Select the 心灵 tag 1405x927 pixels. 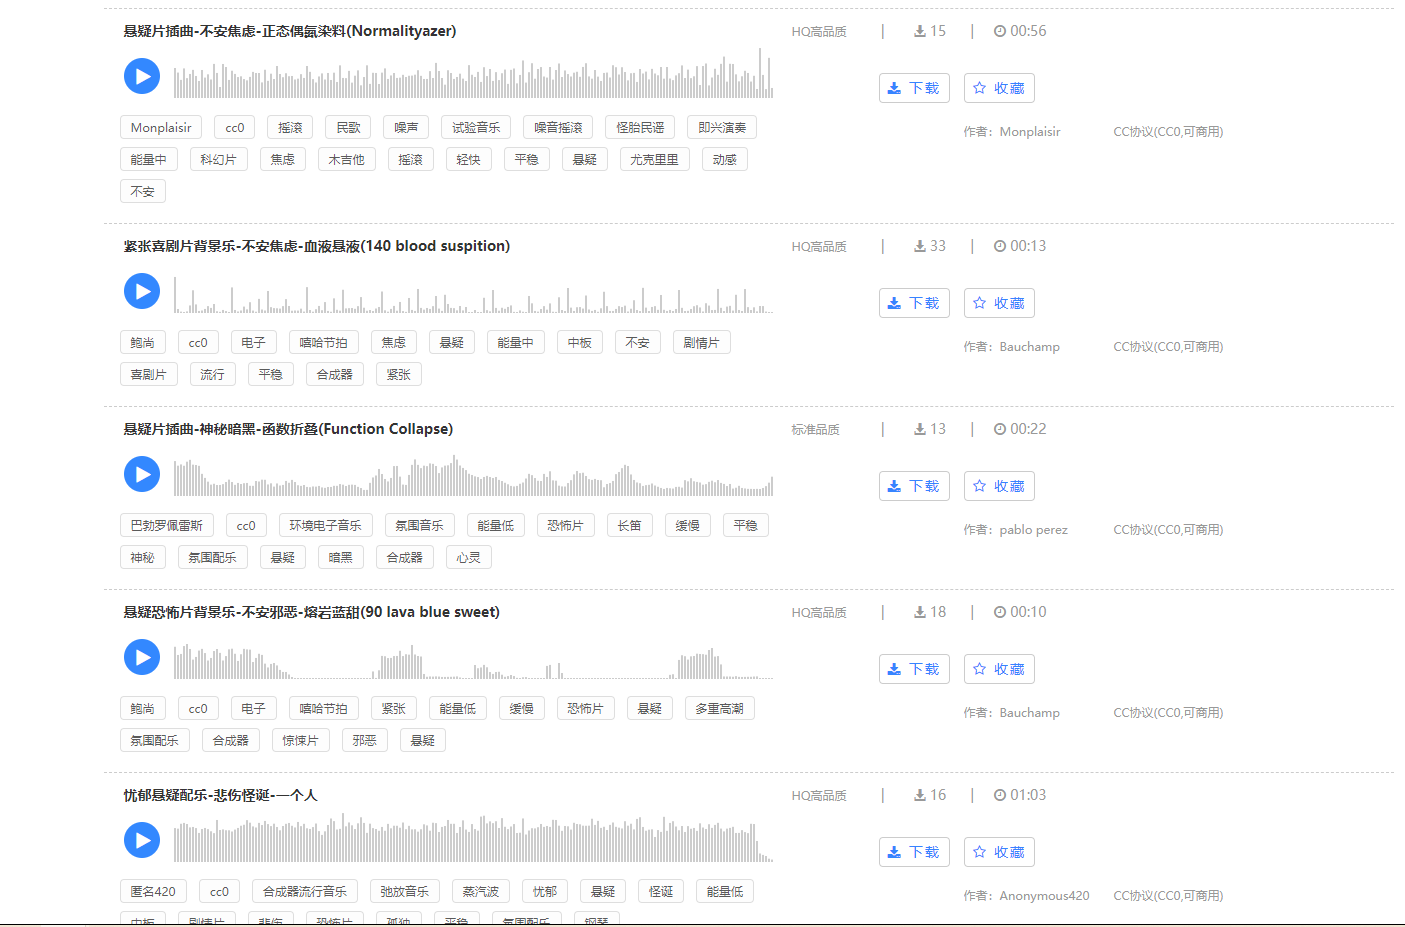[469, 557]
